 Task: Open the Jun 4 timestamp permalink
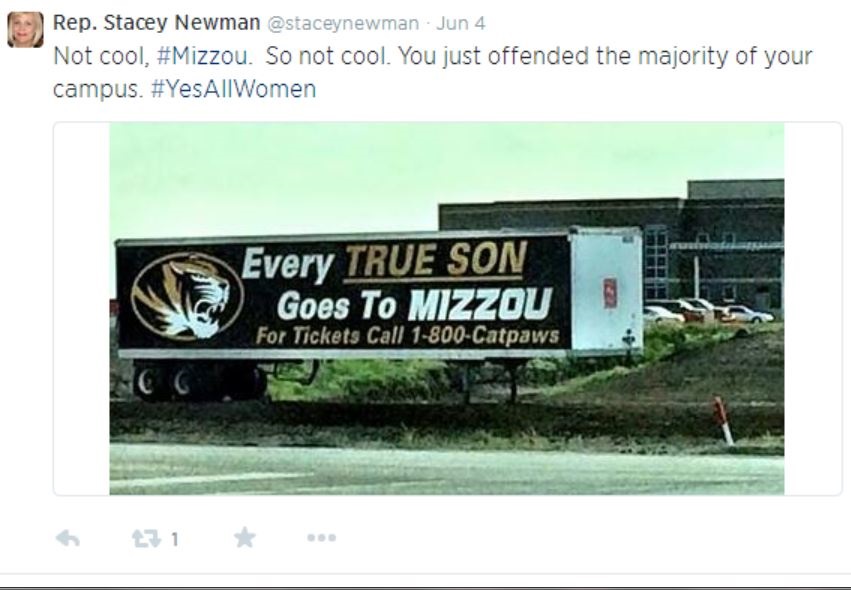[461, 23]
